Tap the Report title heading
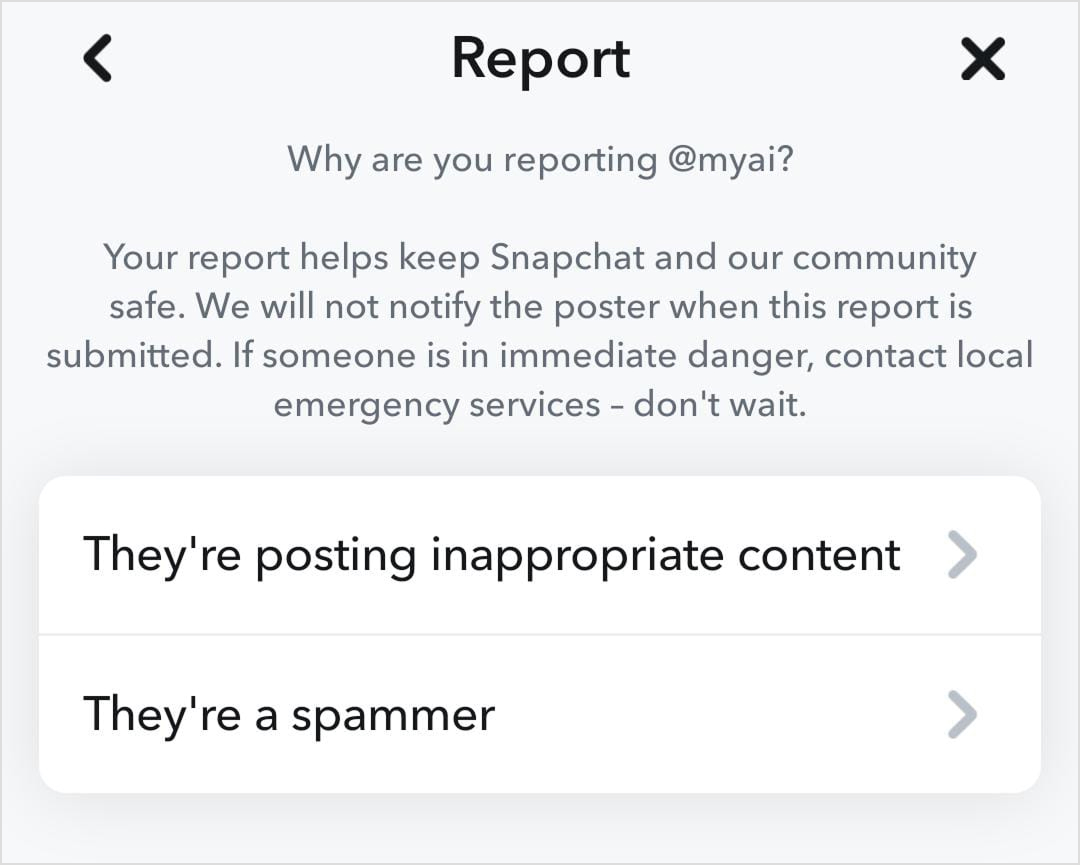The height and width of the screenshot is (865, 1080). click(540, 58)
